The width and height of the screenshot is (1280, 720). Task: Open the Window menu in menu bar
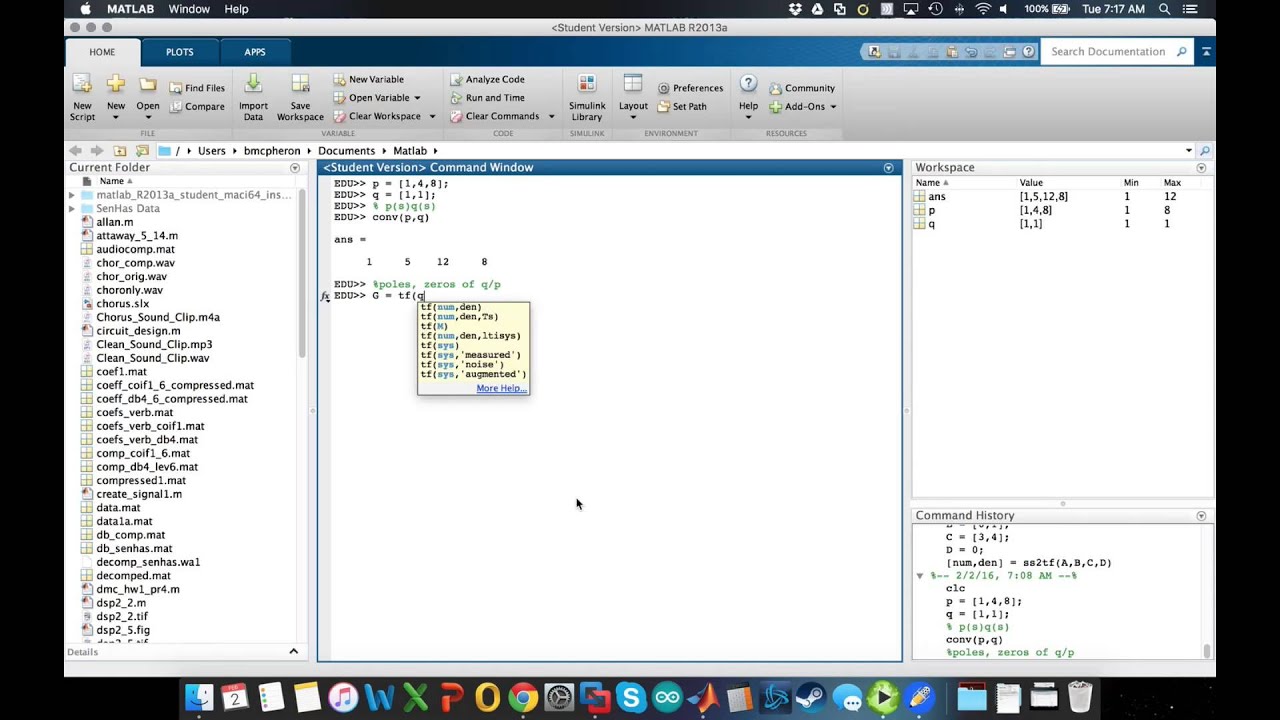pyautogui.click(x=189, y=9)
